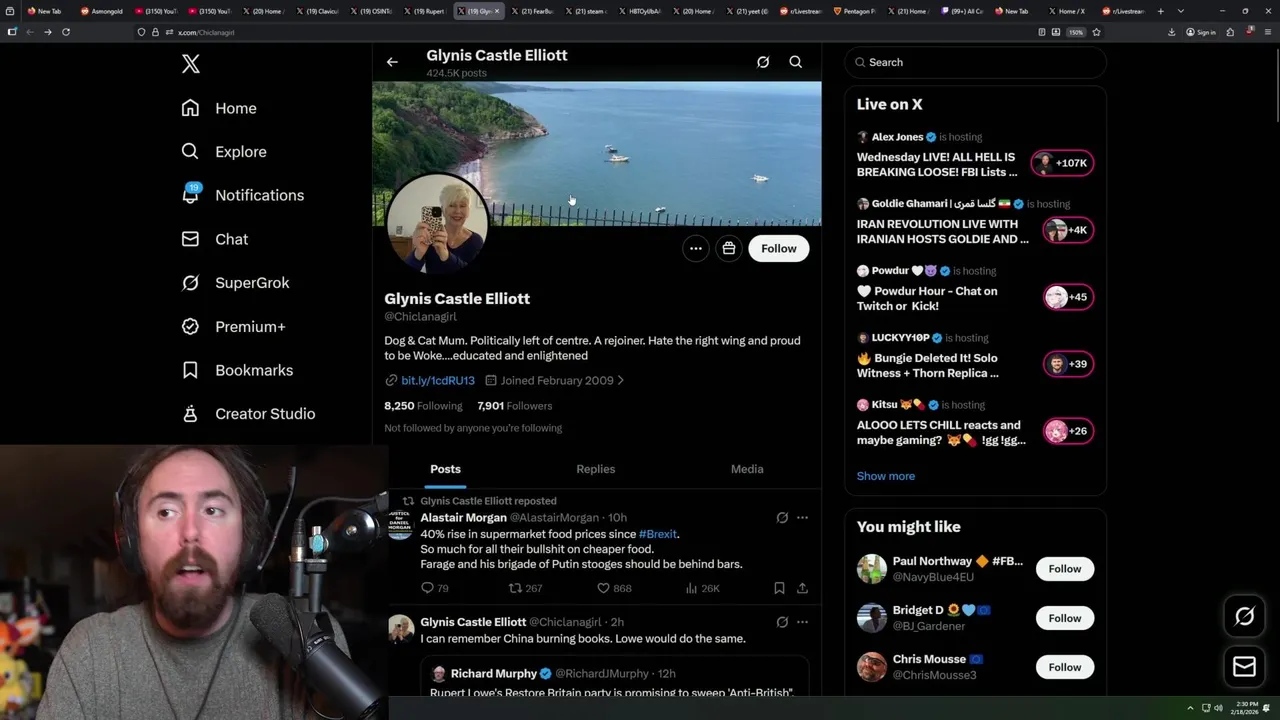View 8,250 Following list
Screen dimensions: 1280x720
423,406
